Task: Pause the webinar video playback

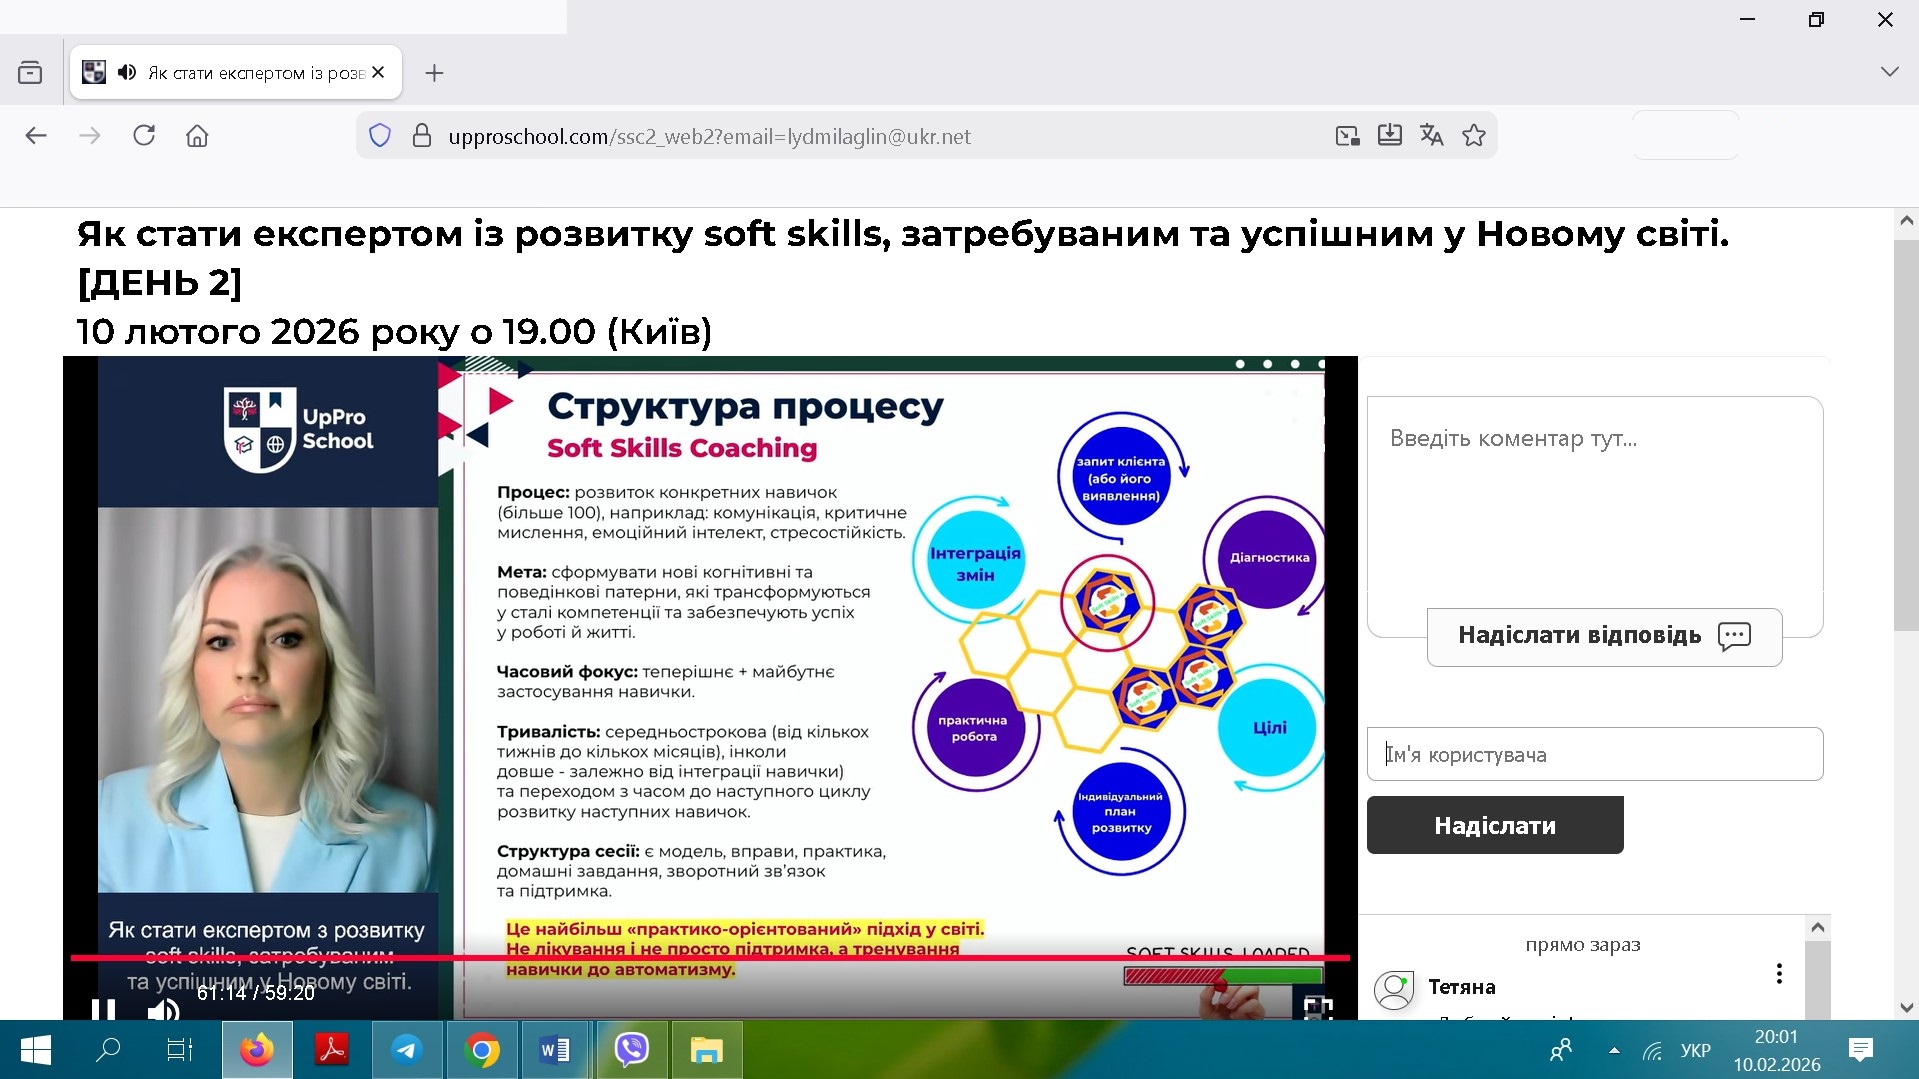Action: pos(103,1009)
